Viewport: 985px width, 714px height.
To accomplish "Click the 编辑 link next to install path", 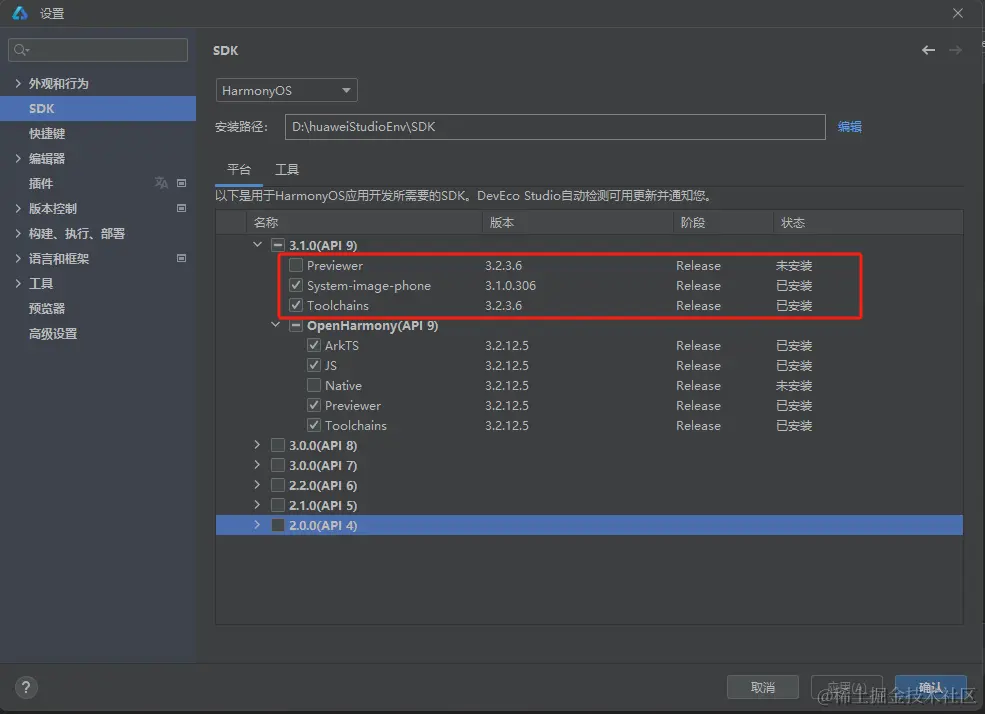I will click(849, 127).
